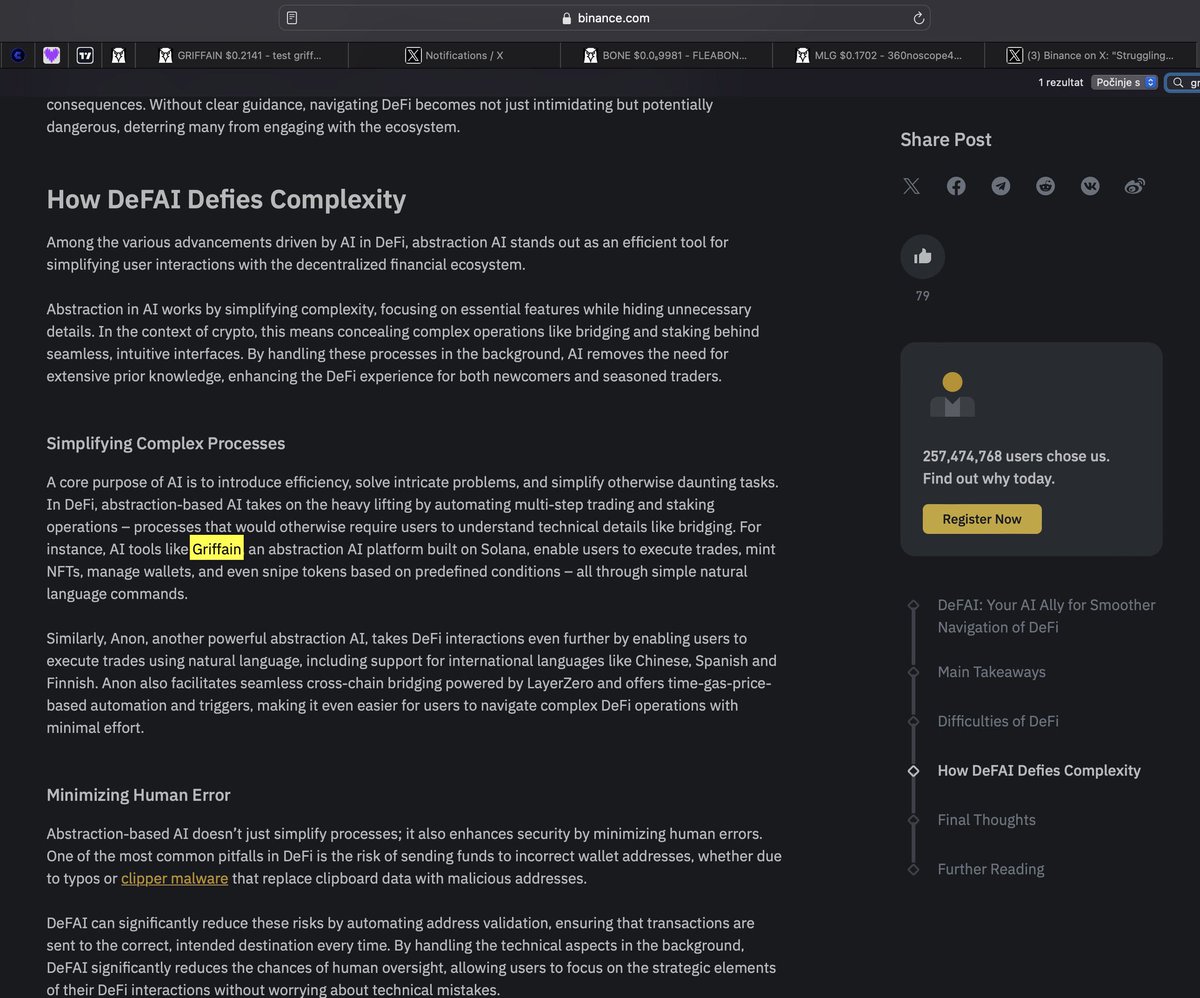Click the 'Share Post' heading
The image size is (1200, 998).
tap(946, 140)
